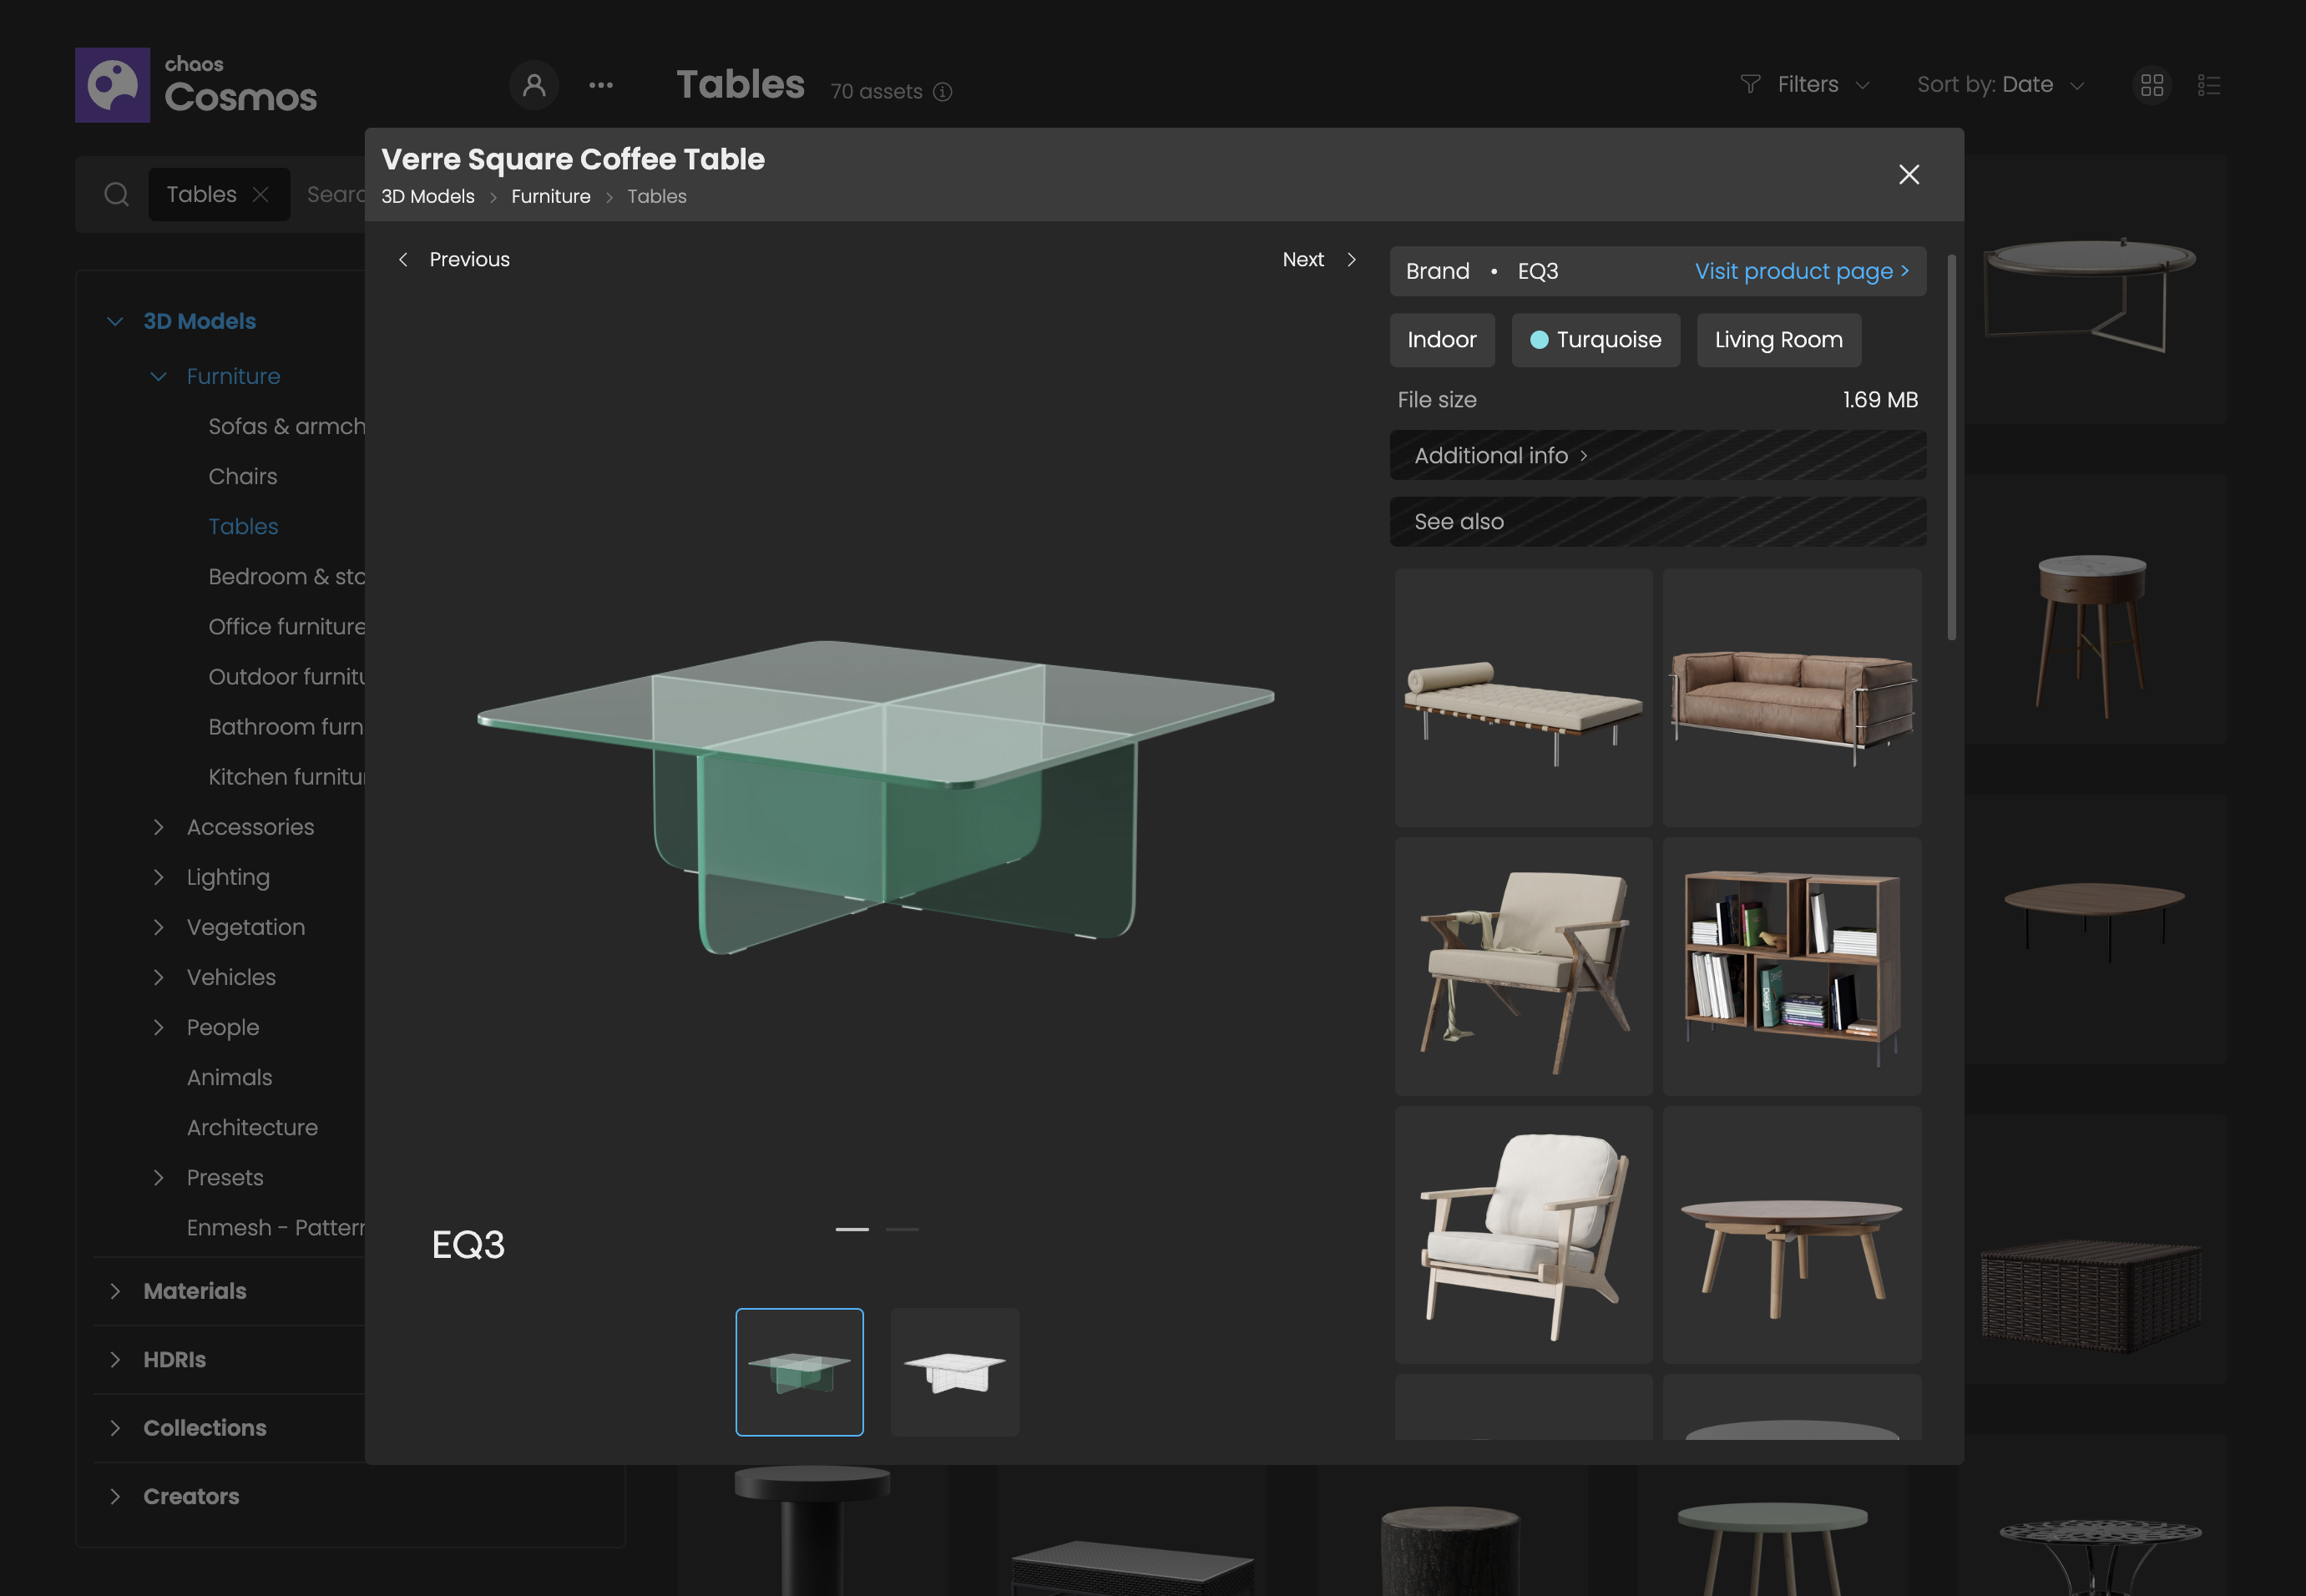Switch to grid view layout
Screen dimensions: 2306x1596
pos(2152,85)
